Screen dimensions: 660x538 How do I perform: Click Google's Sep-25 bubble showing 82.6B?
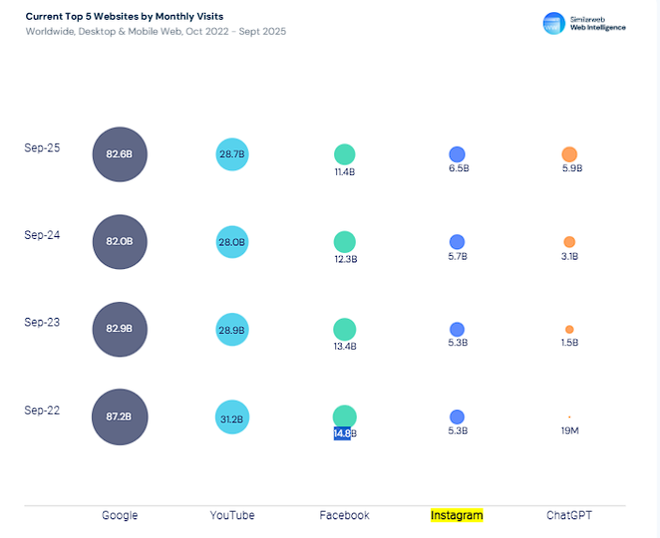click(x=120, y=154)
